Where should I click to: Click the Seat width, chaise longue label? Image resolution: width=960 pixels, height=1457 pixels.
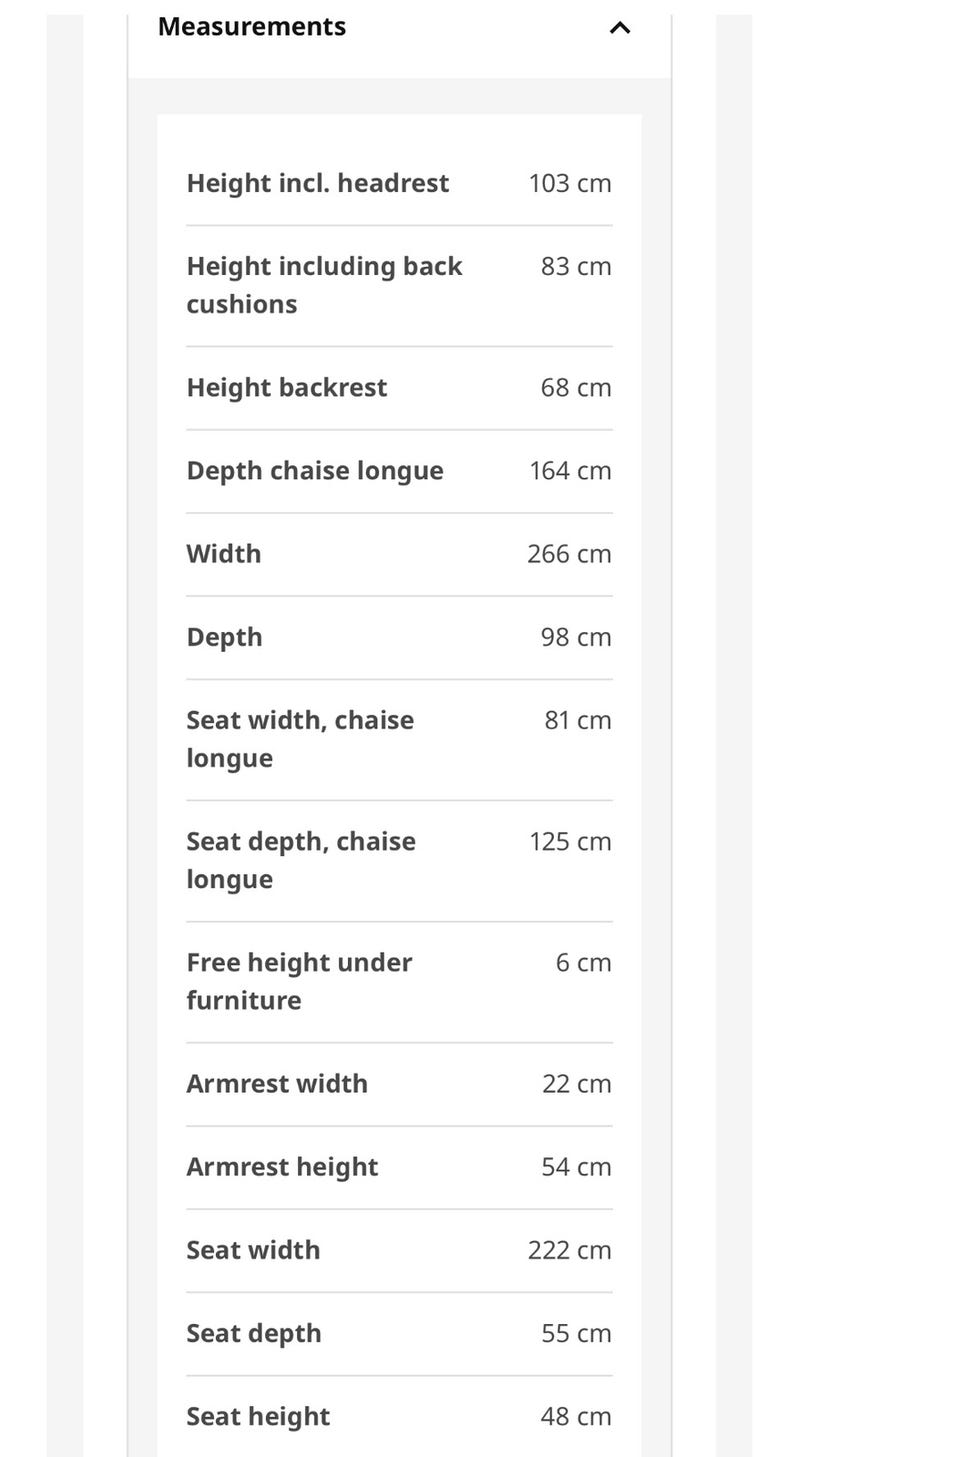pyautogui.click(x=300, y=739)
